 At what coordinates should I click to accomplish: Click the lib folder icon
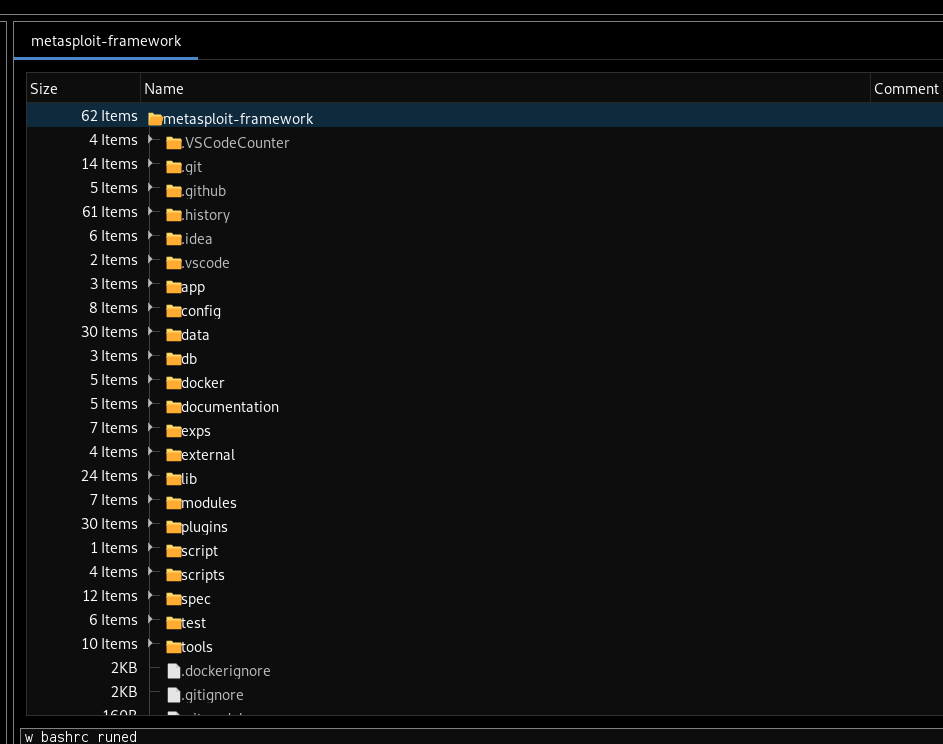pyautogui.click(x=174, y=479)
